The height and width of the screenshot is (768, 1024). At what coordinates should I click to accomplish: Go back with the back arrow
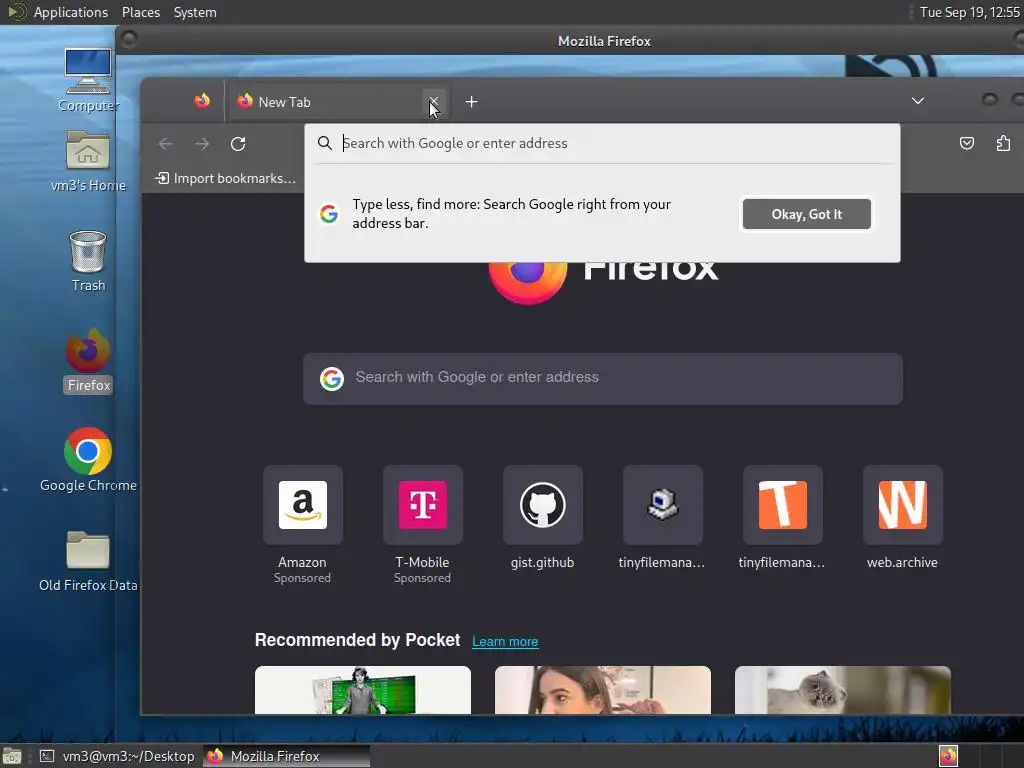coord(166,144)
